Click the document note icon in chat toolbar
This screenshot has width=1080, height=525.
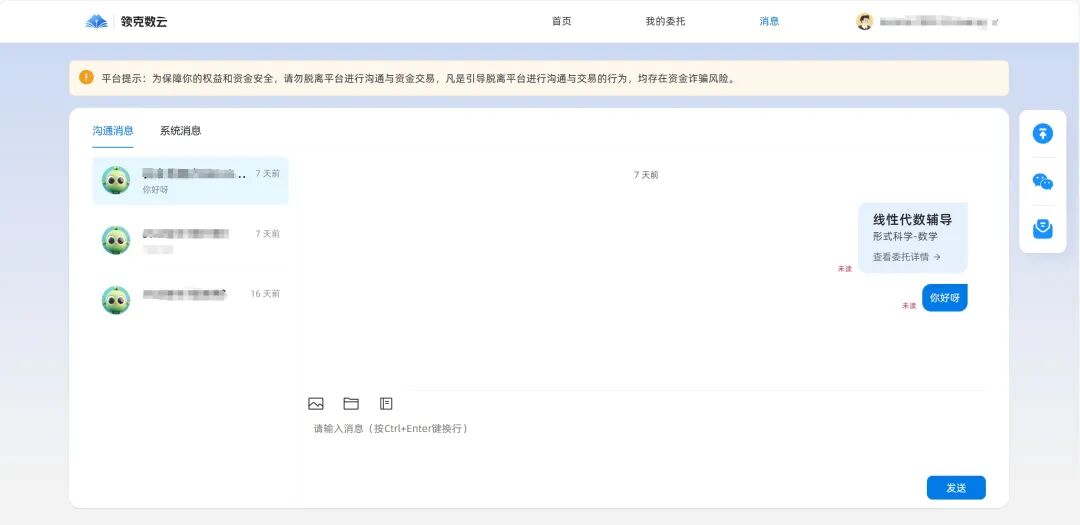coord(386,404)
